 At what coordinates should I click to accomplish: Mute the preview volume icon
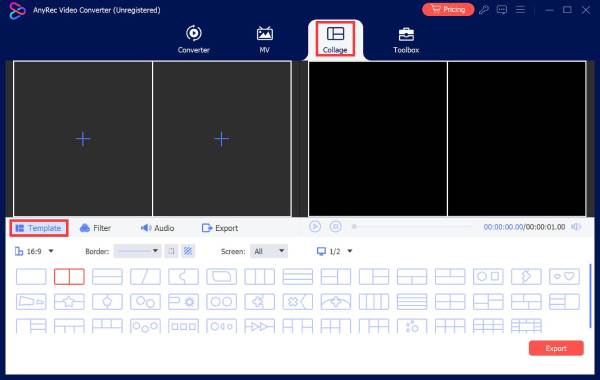(x=576, y=227)
